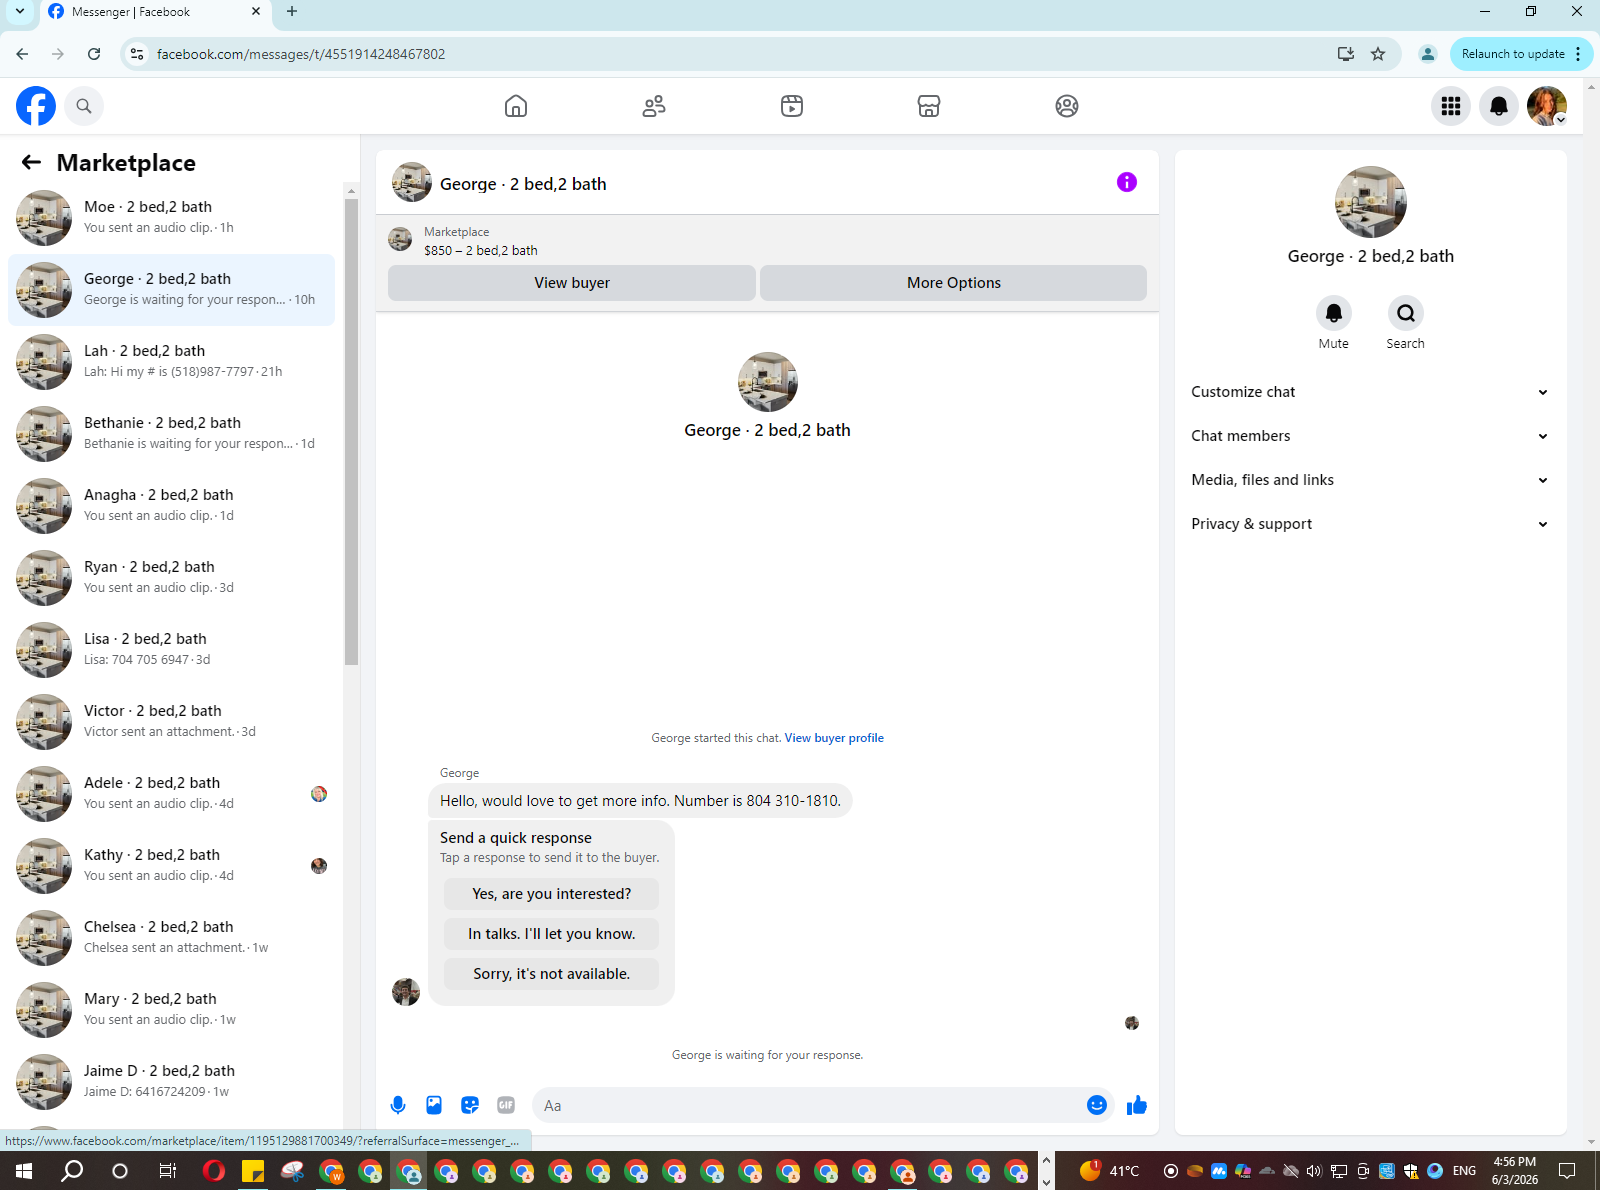Open Lah's 2 bed,2 bath conversation

click(172, 362)
